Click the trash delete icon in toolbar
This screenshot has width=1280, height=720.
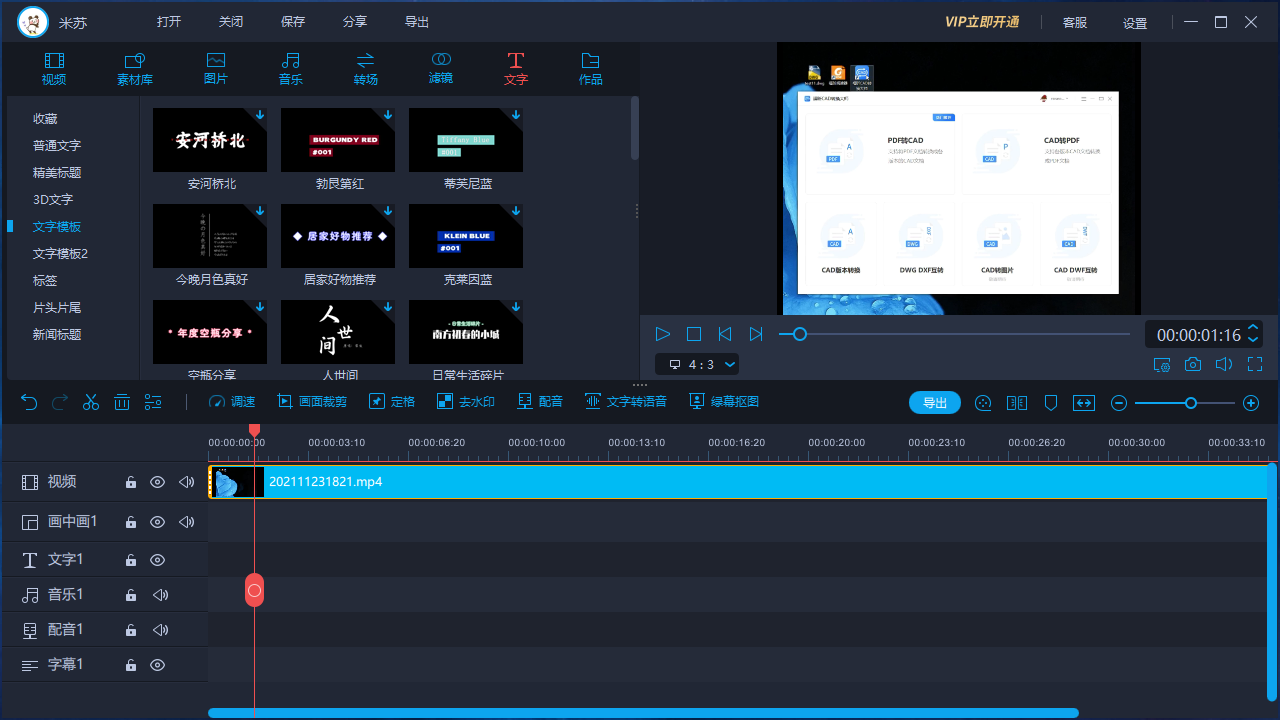tap(122, 402)
